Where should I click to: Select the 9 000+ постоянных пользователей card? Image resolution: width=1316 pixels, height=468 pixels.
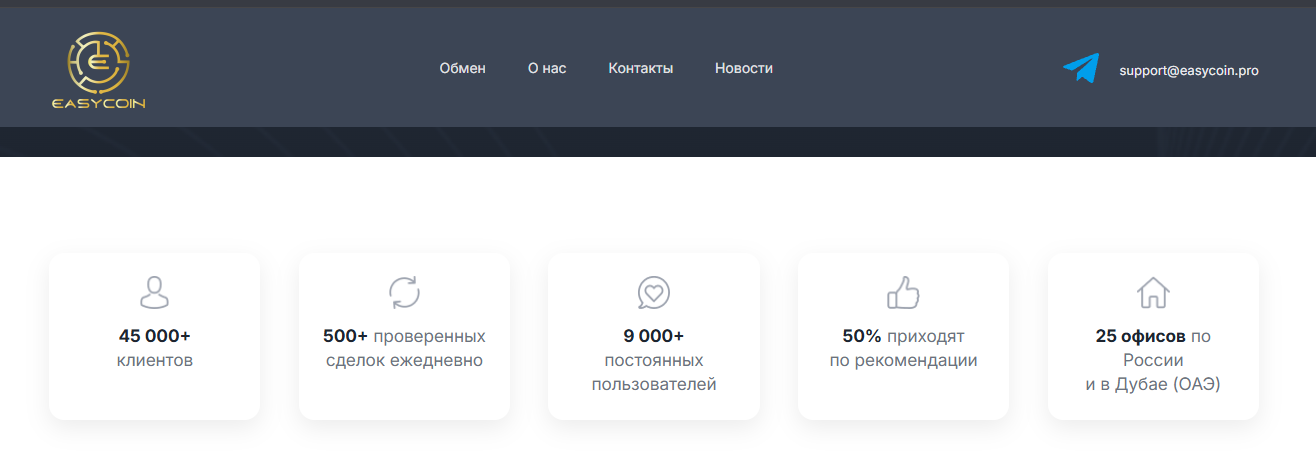(654, 336)
